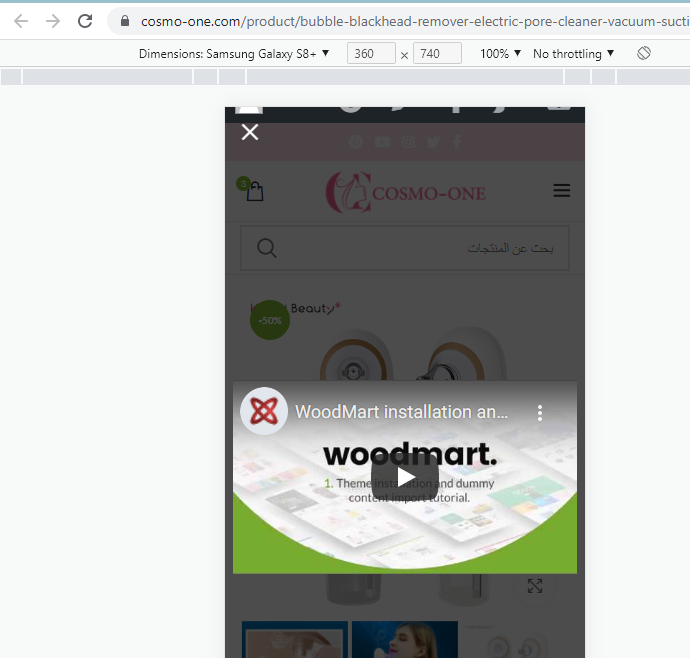Click the search magnifier icon

tap(267, 248)
